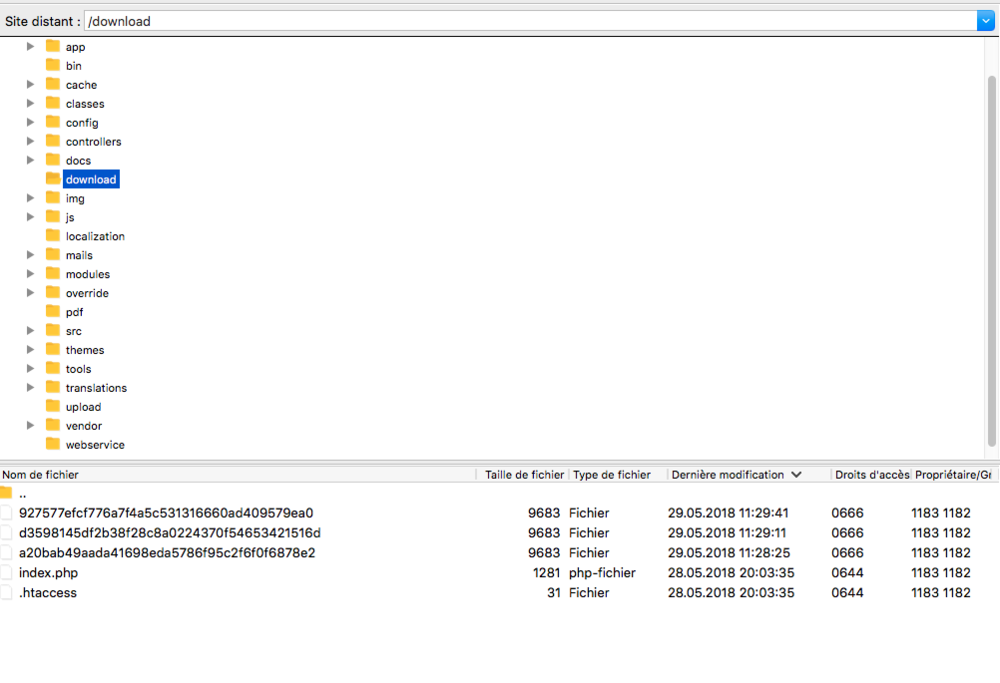Expand the themes folder tree
Image resolution: width=1000 pixels, height=683 pixels.
(30, 349)
